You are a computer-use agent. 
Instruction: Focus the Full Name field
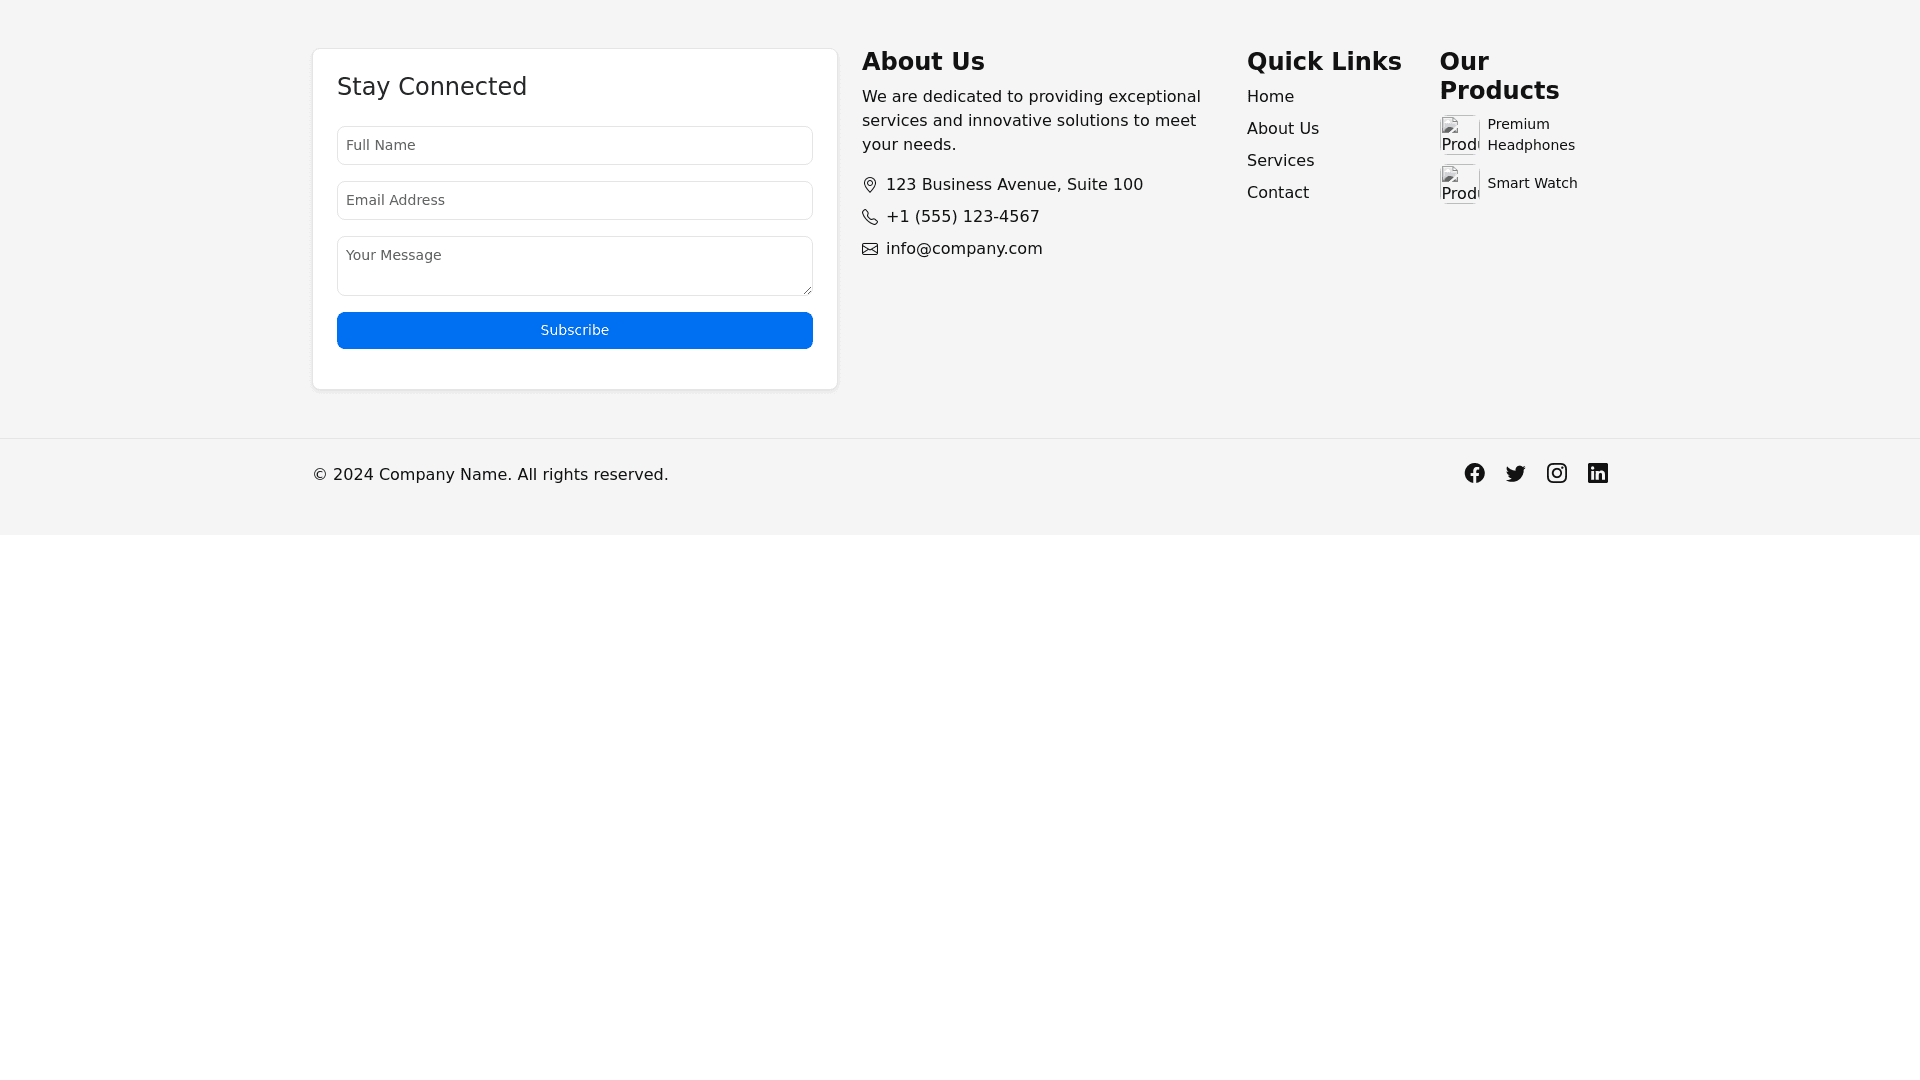(574, 146)
